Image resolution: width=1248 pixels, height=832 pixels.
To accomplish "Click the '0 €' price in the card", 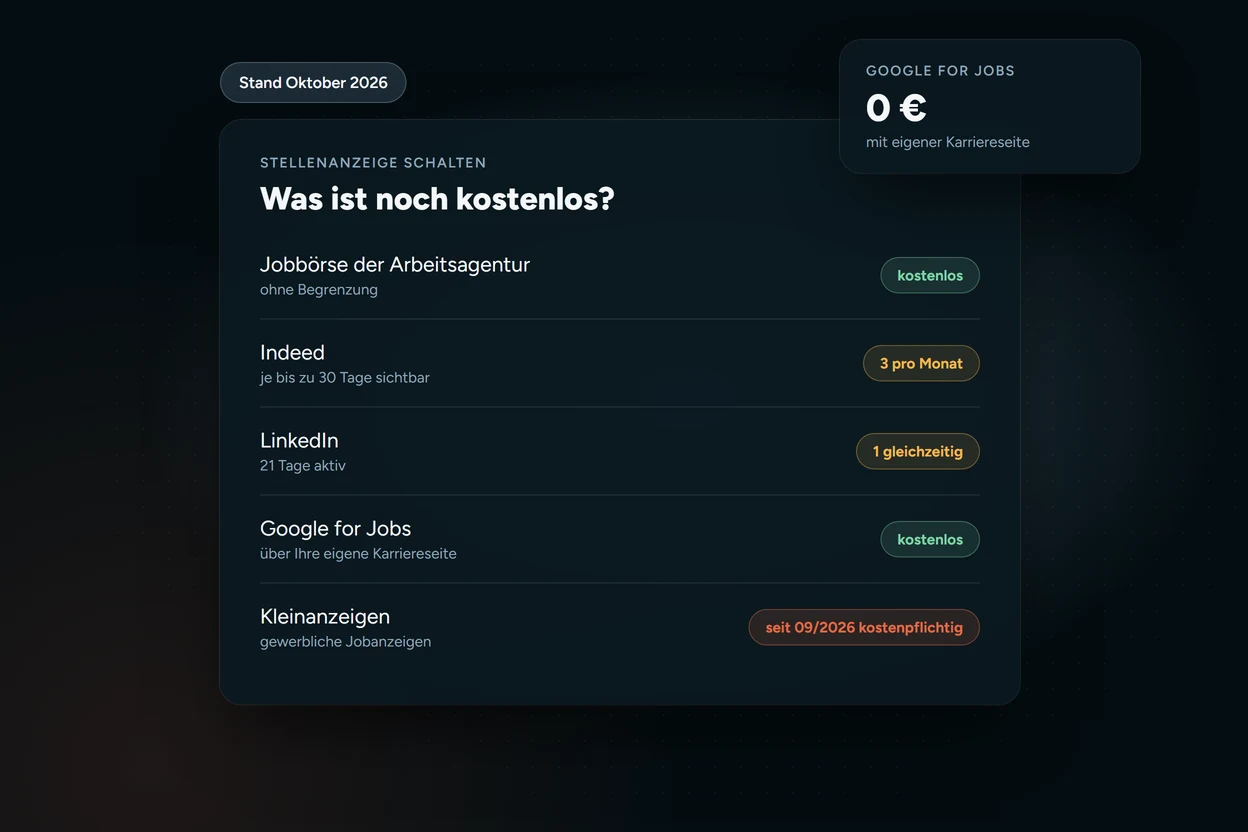I will pyautogui.click(x=896, y=107).
